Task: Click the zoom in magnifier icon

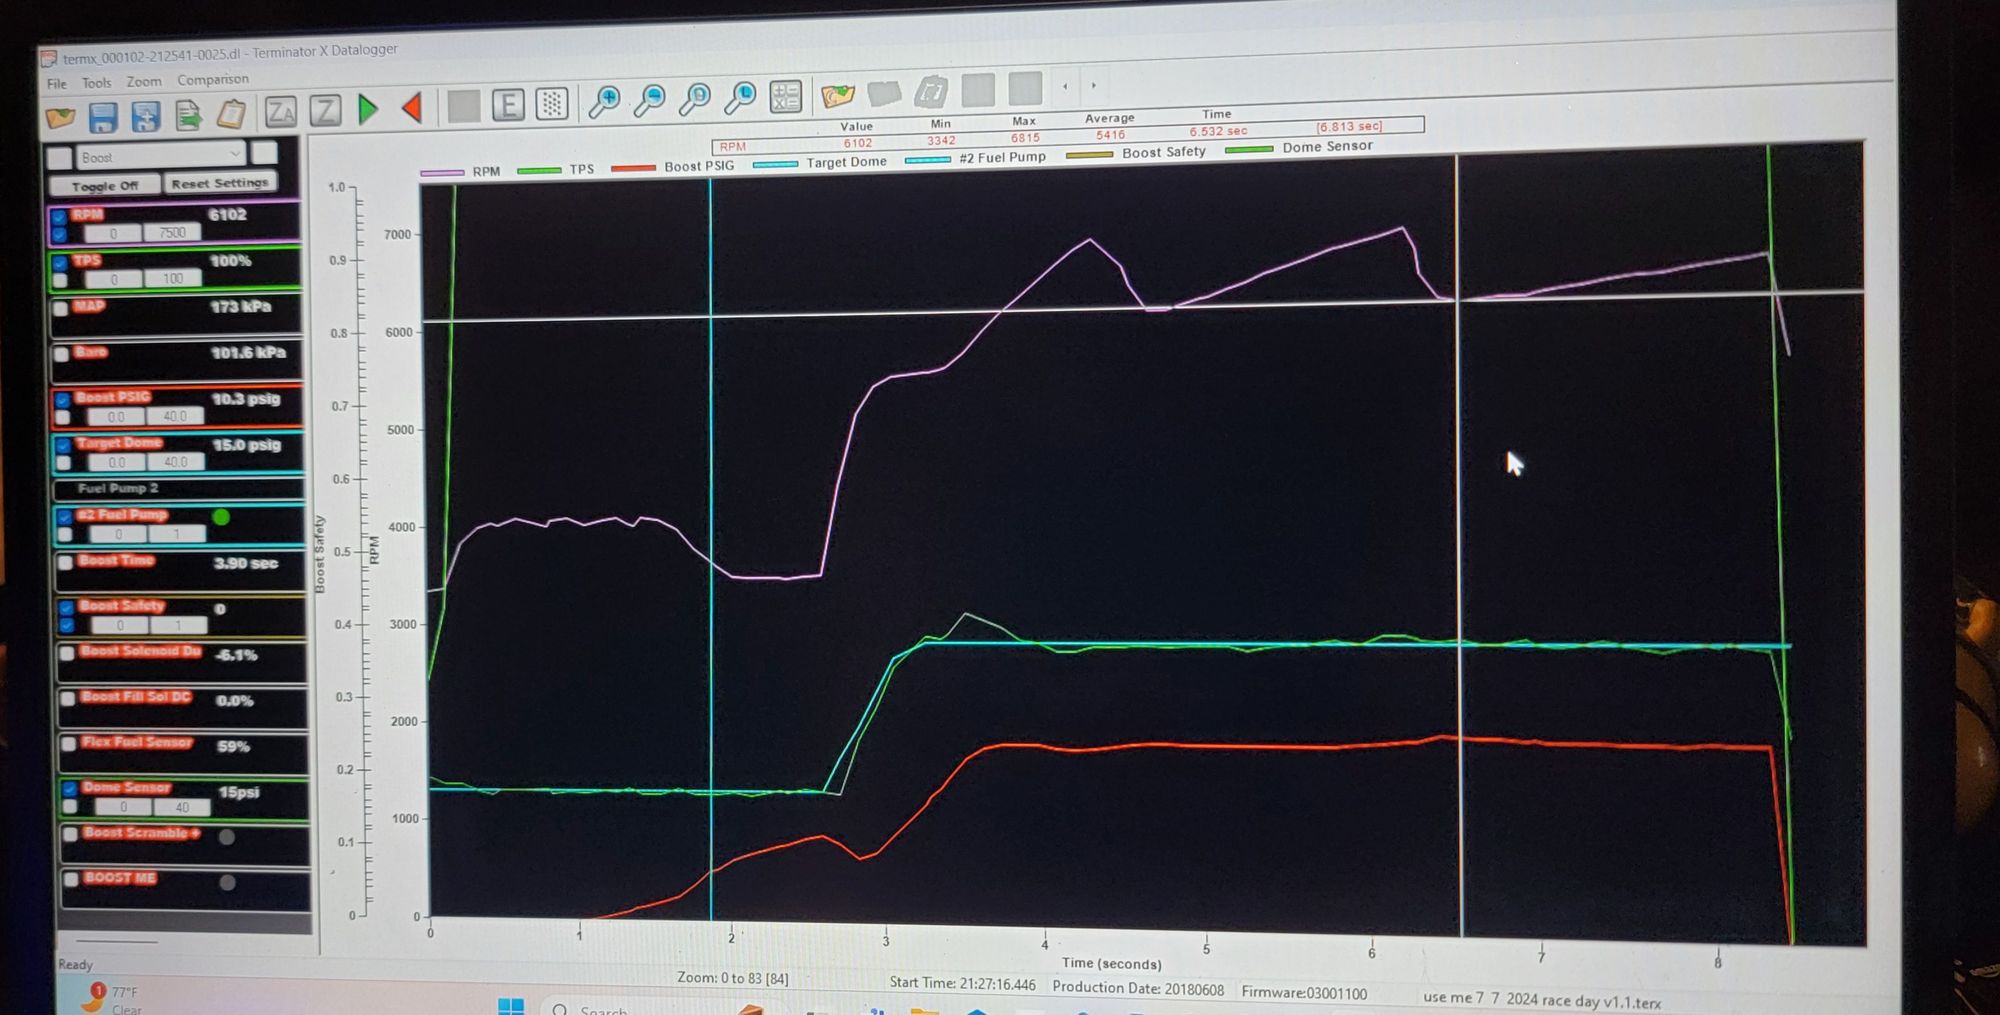Action: coord(604,102)
